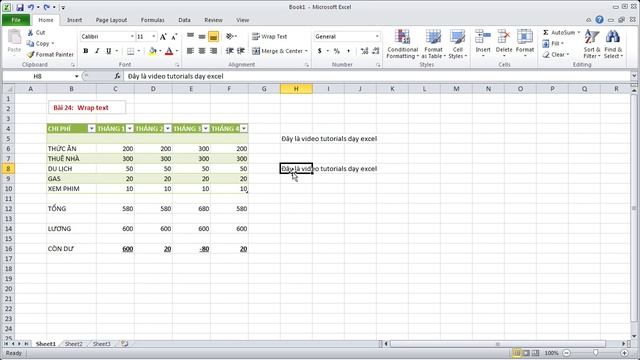Apply Comma Style format

348,51
